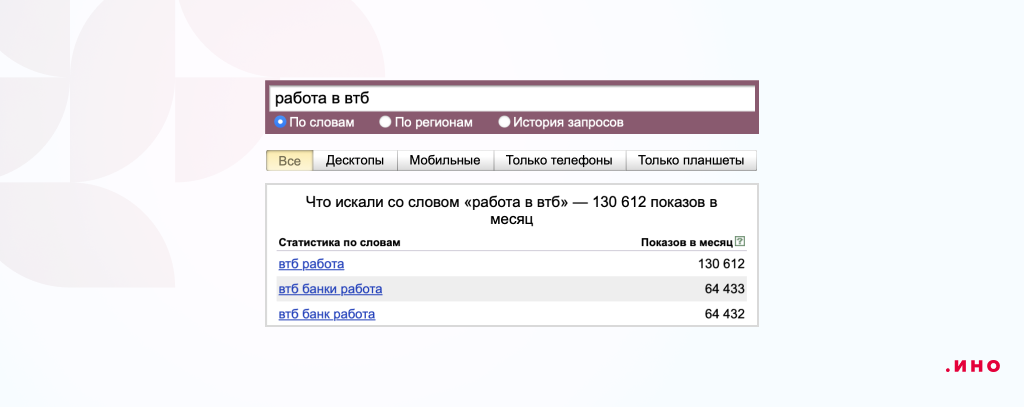Screen dimensions: 1024x407
Task: Open the "втб работа" link
Action: point(311,264)
